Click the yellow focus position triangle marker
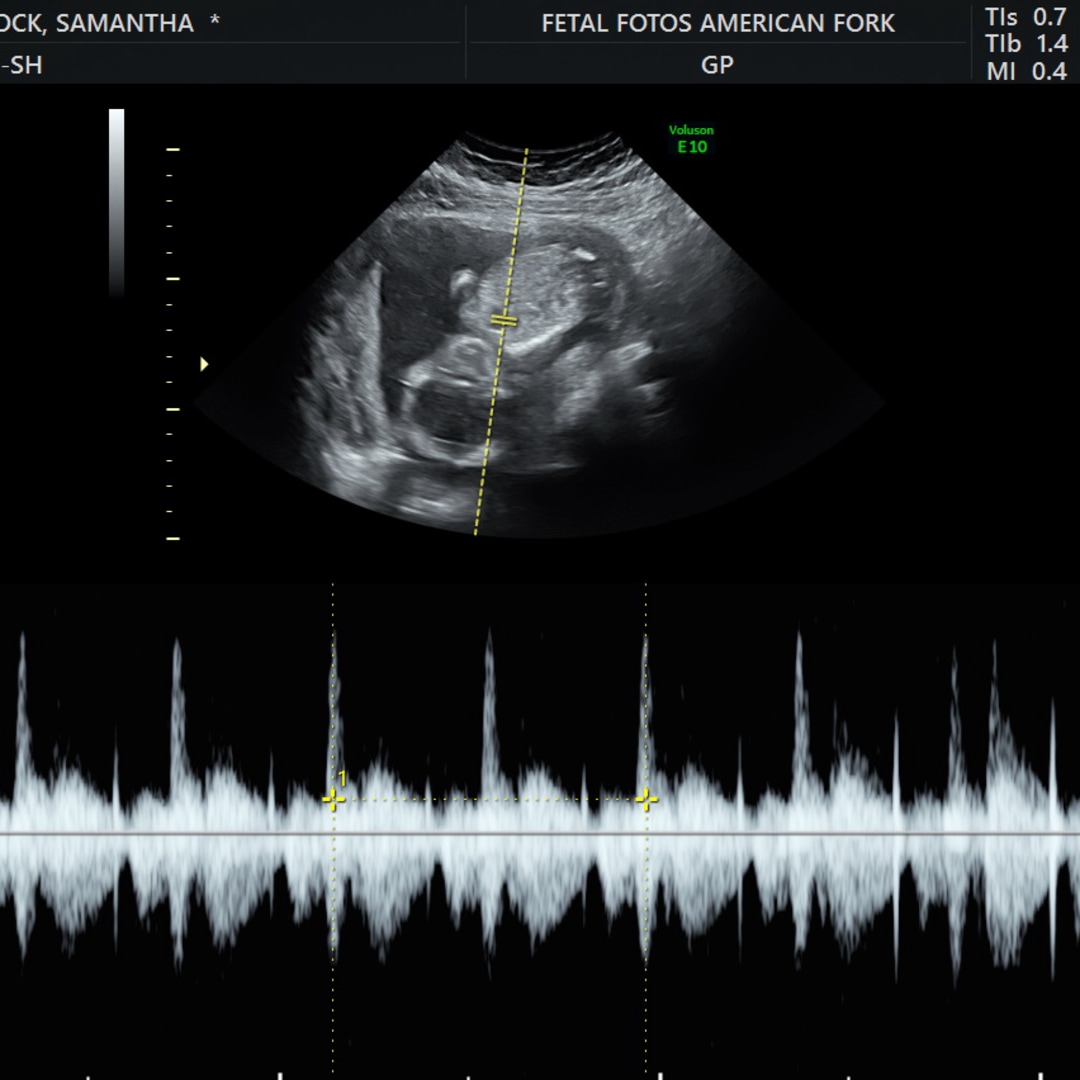Image resolution: width=1080 pixels, height=1080 pixels. 204,364
